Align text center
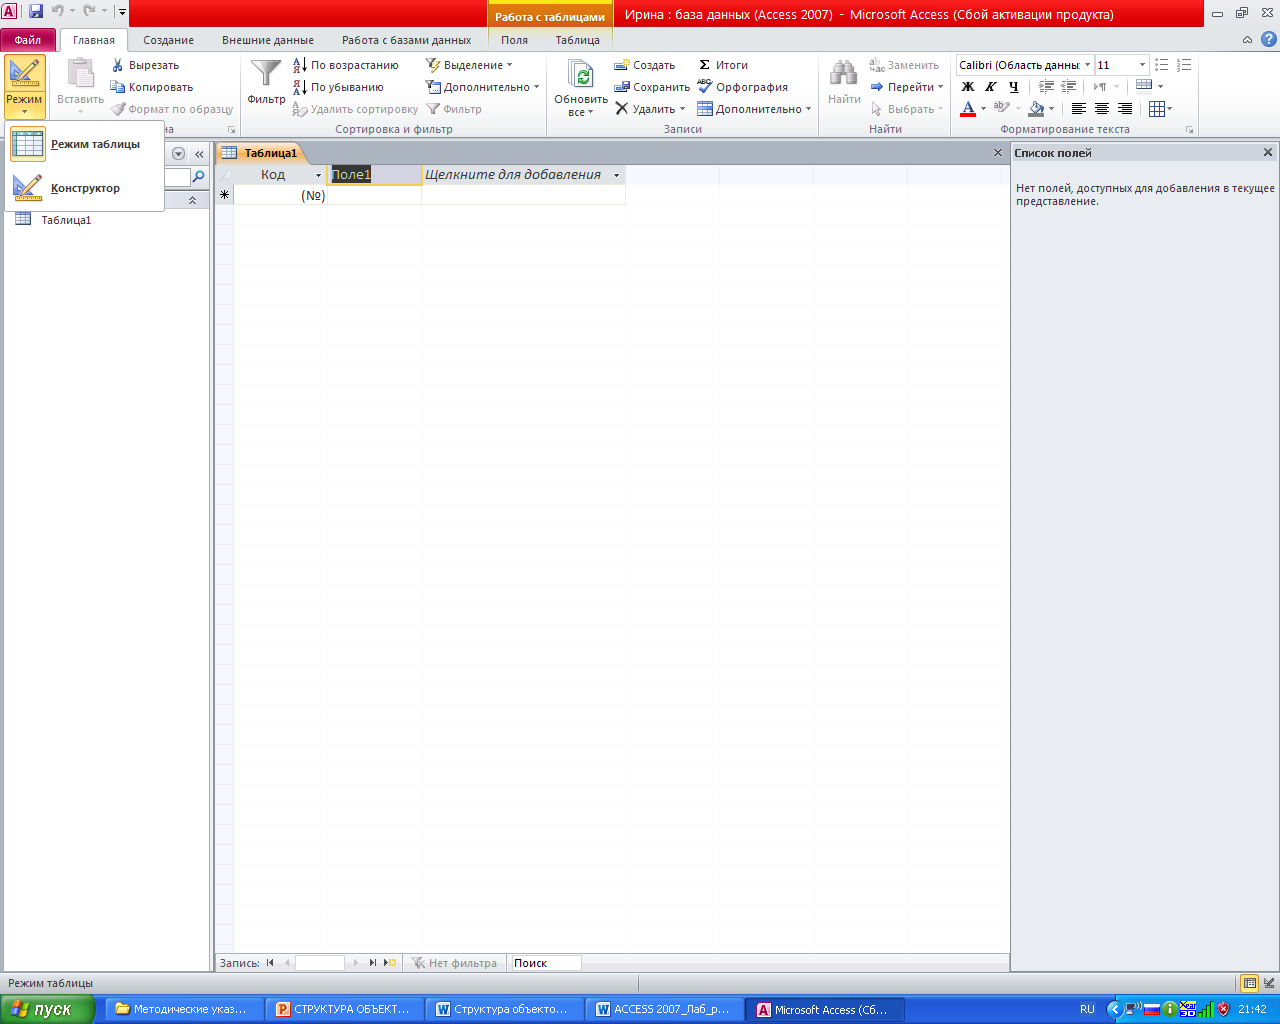Image resolution: width=1280 pixels, height=1024 pixels. (1102, 109)
